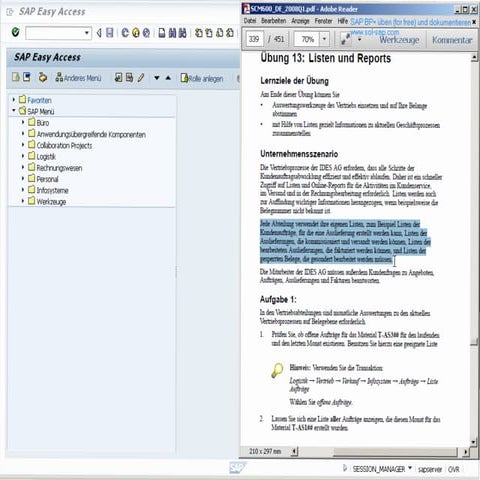Click the PDF horizontal scrollbar thumb

[x=395, y=452]
